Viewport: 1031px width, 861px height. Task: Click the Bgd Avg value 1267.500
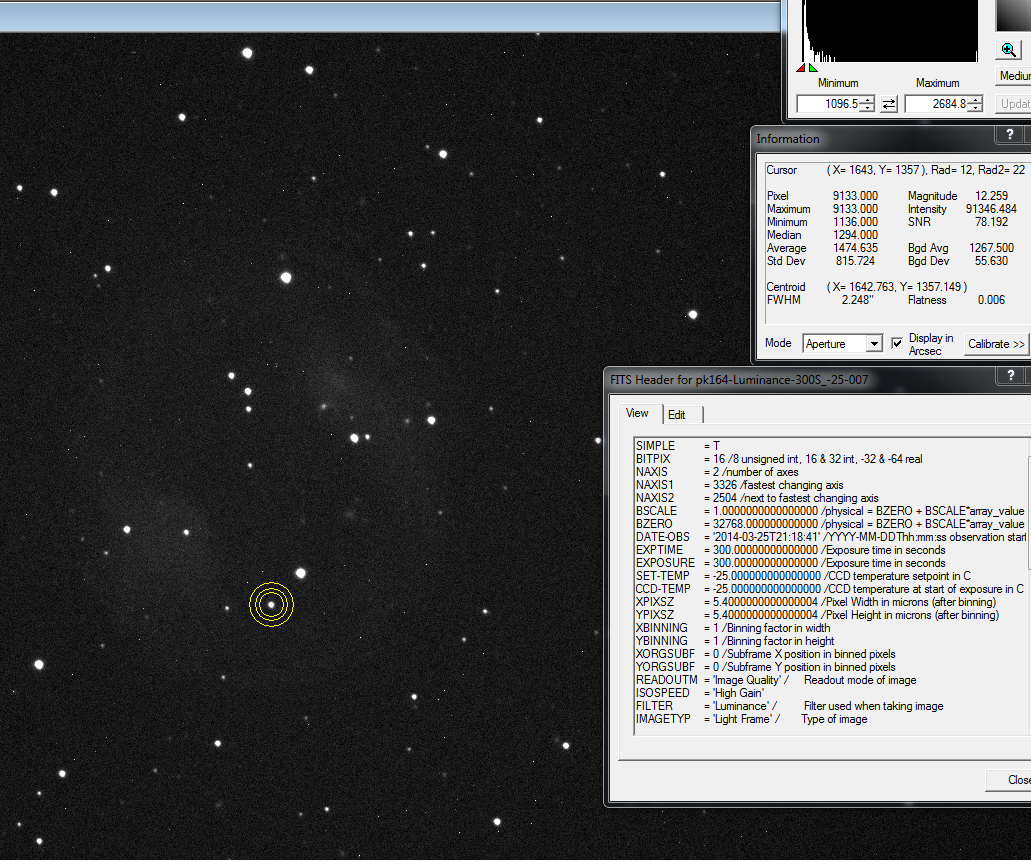tap(992, 248)
